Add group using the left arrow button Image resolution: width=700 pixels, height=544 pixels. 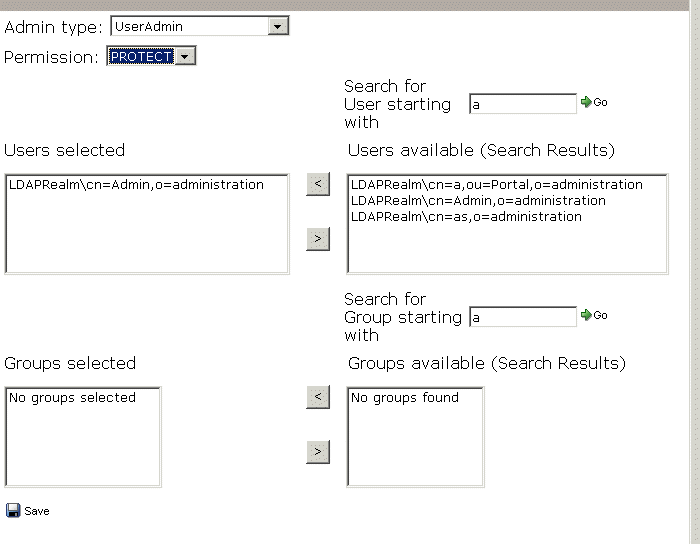pyautogui.click(x=317, y=397)
